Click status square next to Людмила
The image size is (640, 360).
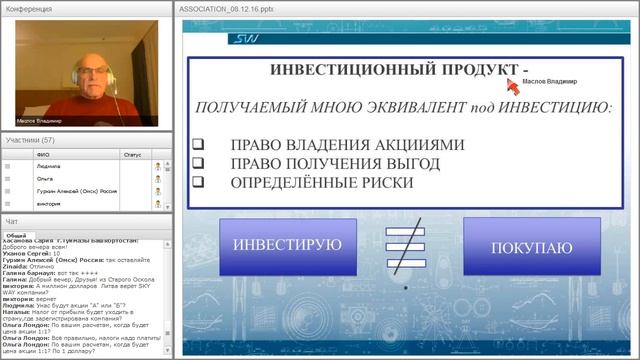click(x=7, y=166)
